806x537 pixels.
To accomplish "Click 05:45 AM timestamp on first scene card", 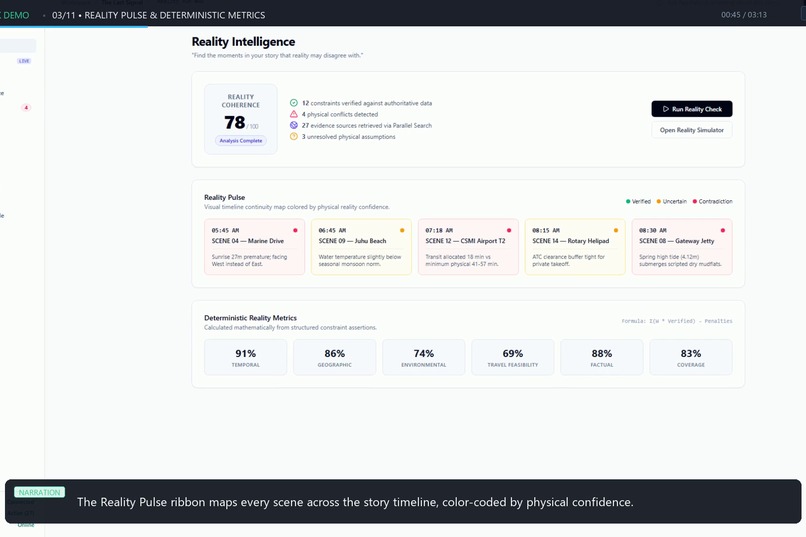I will [225, 230].
